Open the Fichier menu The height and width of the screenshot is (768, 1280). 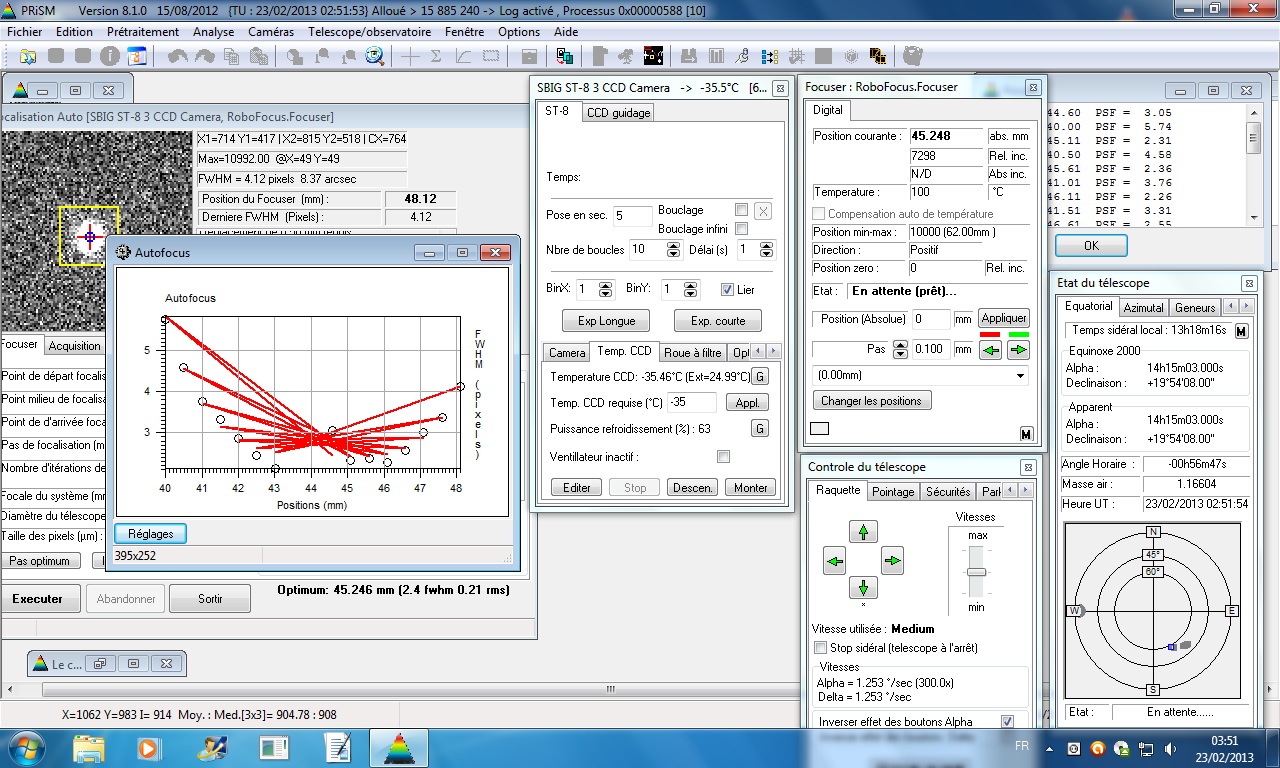click(25, 32)
